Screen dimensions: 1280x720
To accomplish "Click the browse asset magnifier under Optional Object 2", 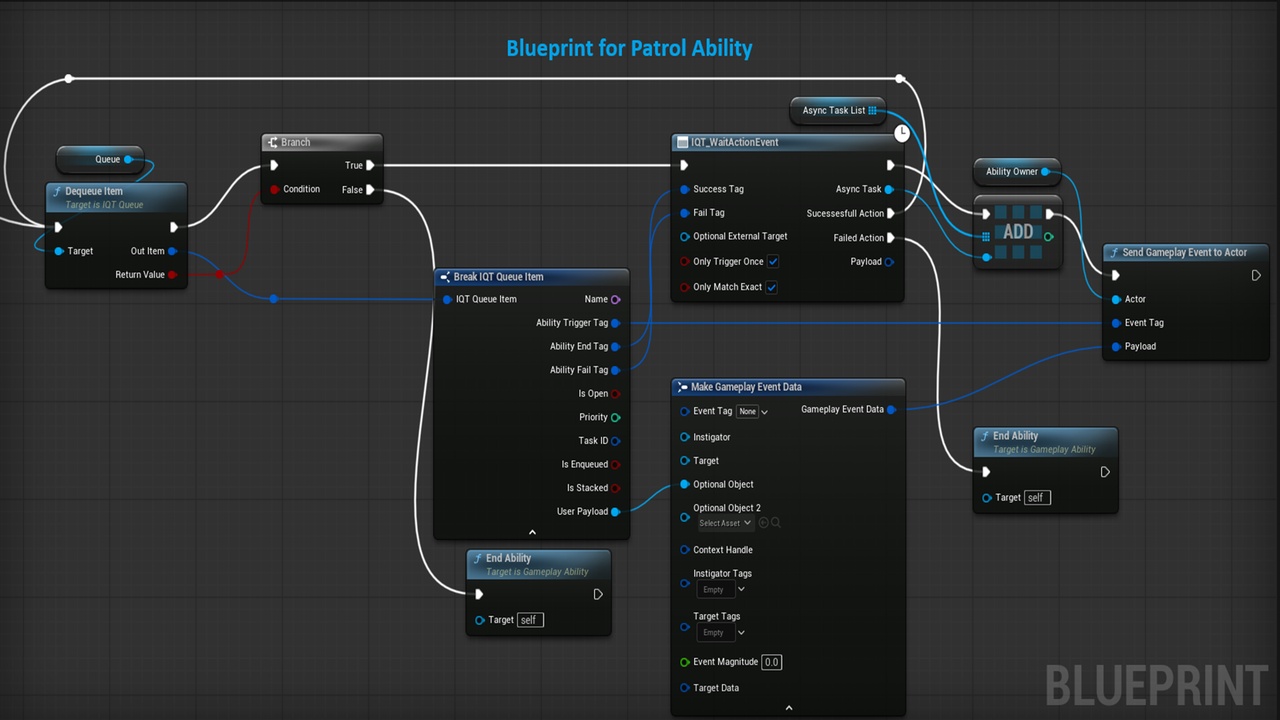I will tap(775, 523).
